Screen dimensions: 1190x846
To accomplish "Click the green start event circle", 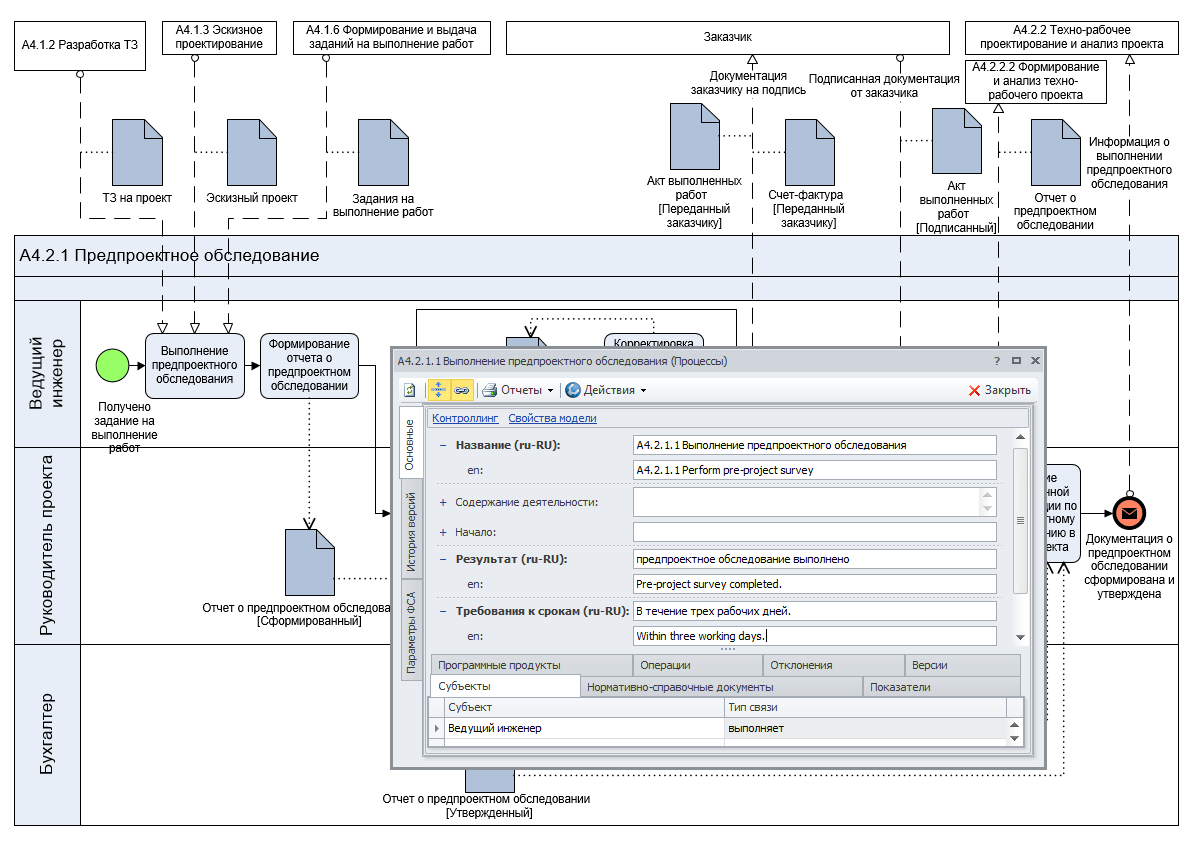I will pos(113,366).
